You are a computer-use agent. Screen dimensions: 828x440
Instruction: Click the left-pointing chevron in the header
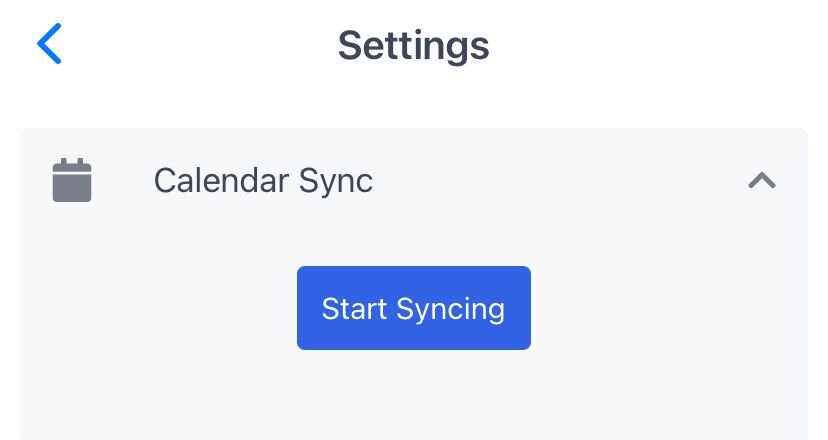click(x=49, y=44)
